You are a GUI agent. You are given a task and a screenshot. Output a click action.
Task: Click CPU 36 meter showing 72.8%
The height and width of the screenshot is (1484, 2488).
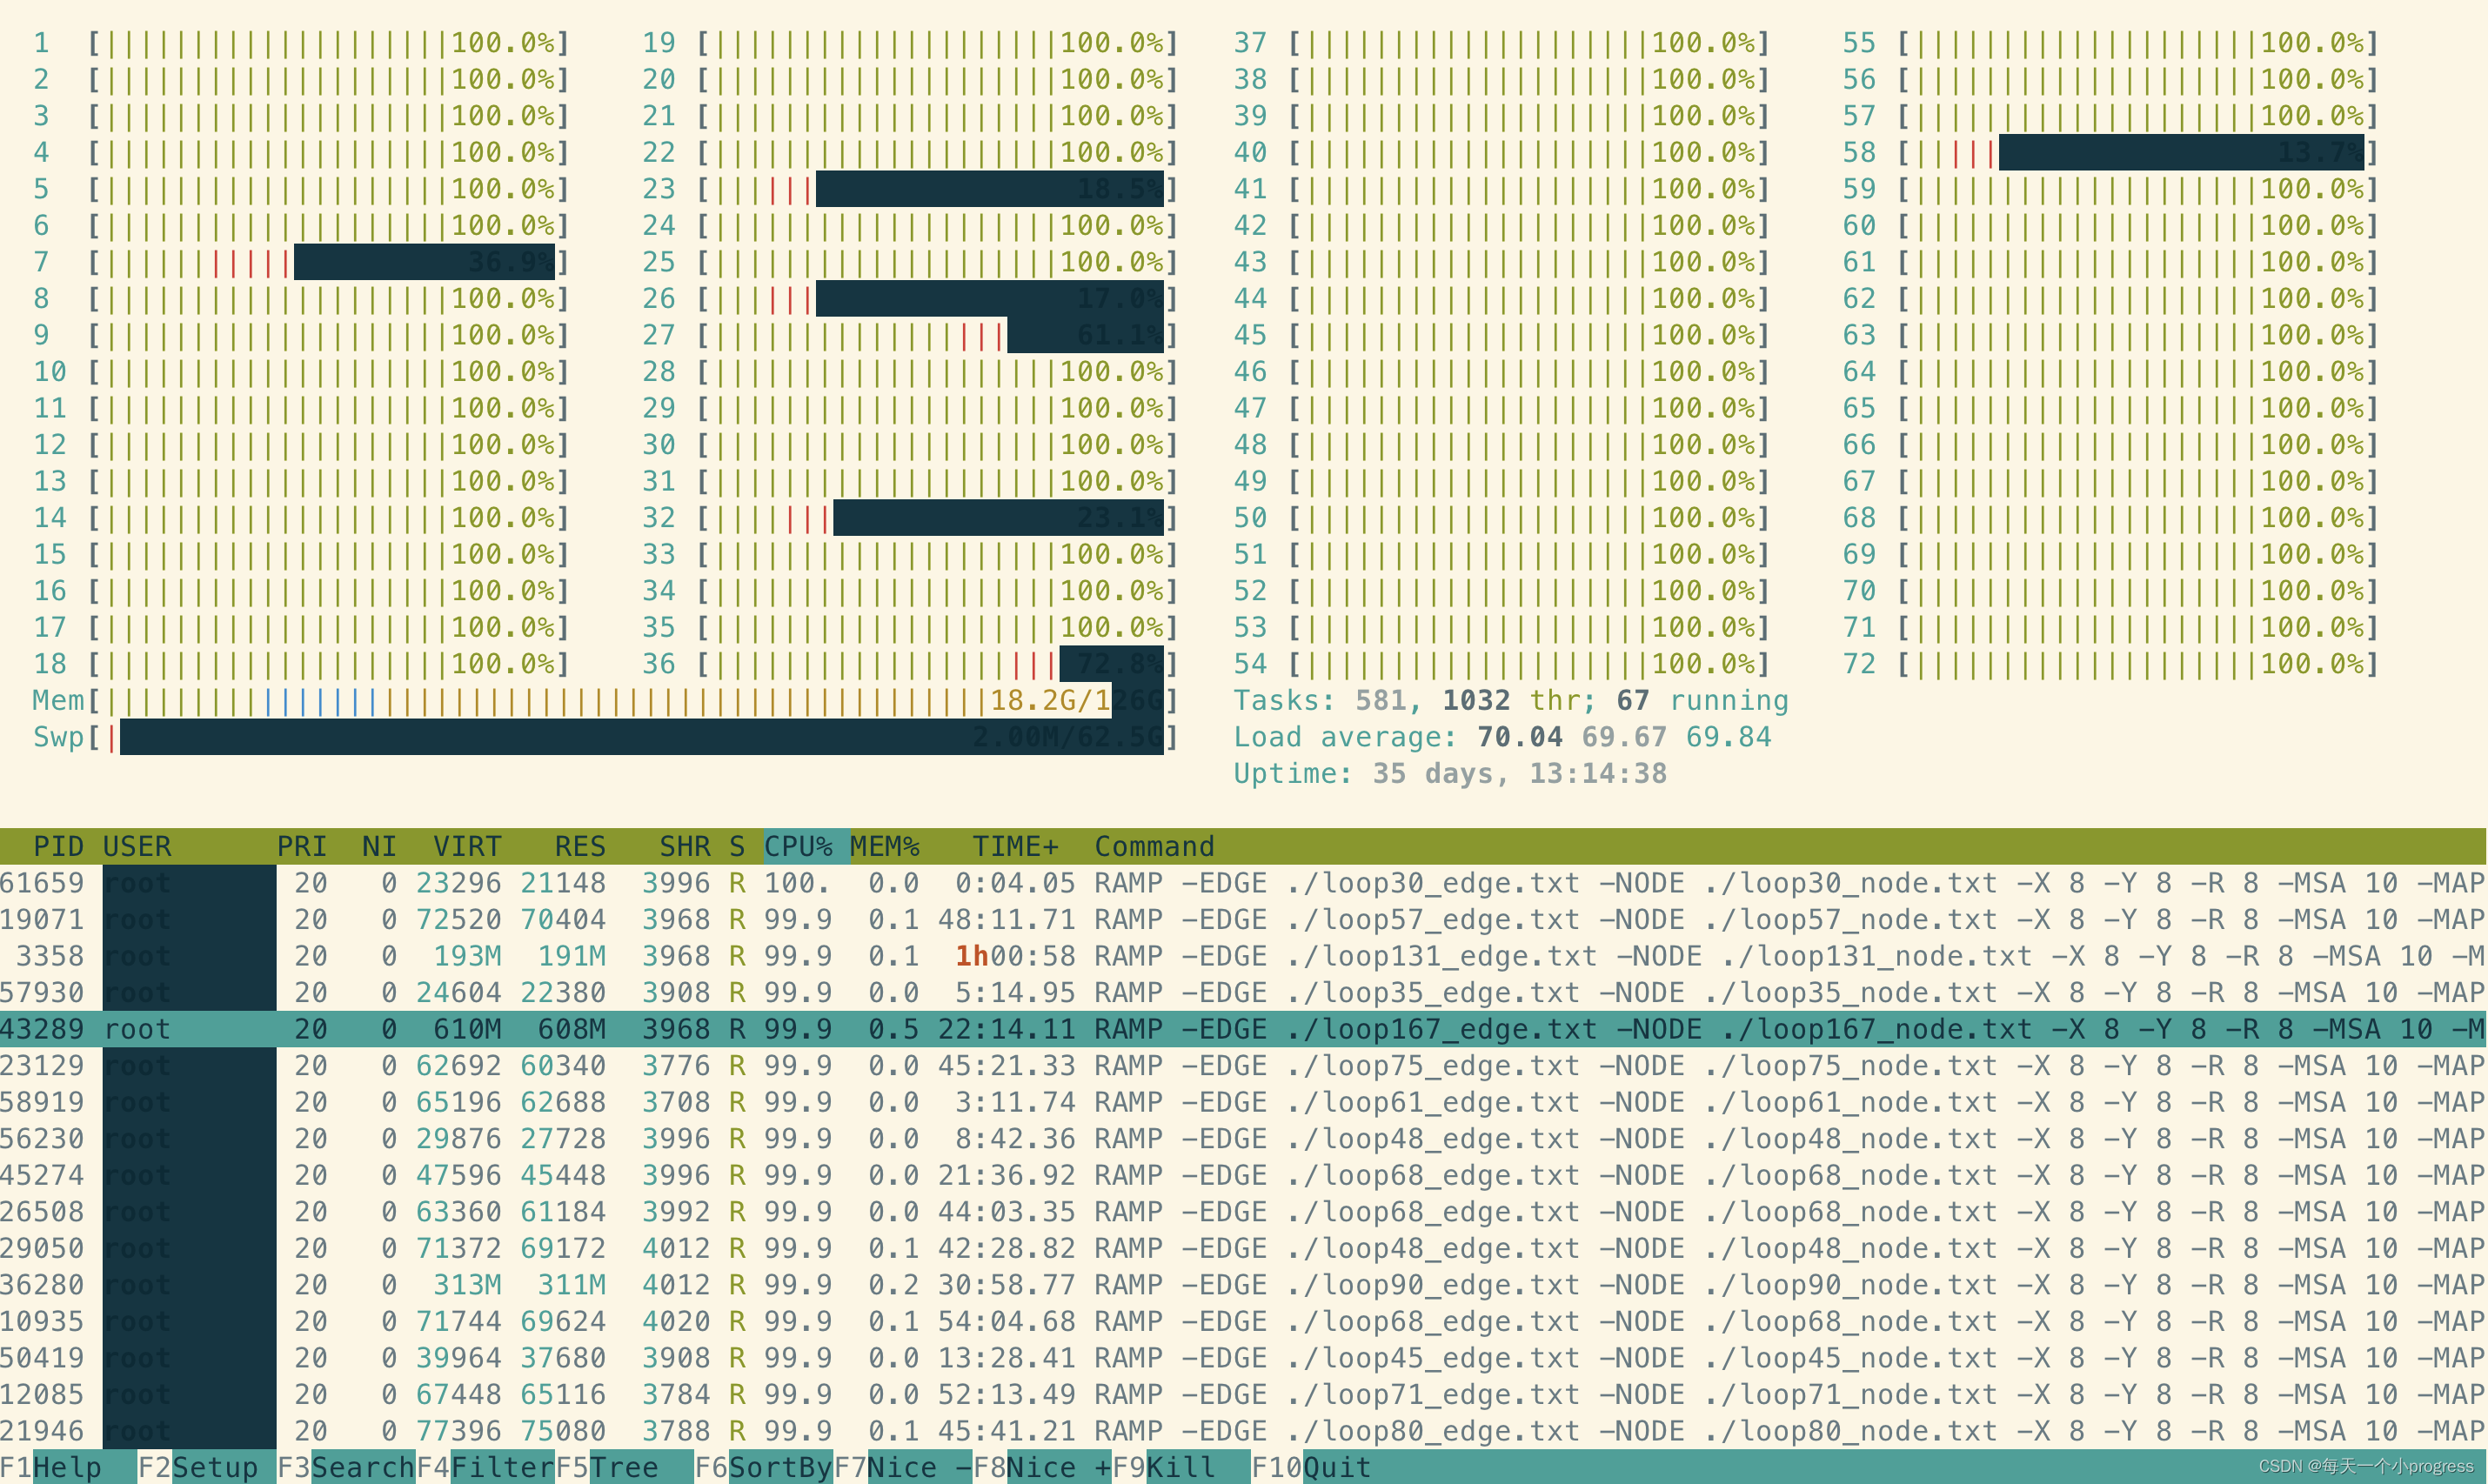pos(910,664)
